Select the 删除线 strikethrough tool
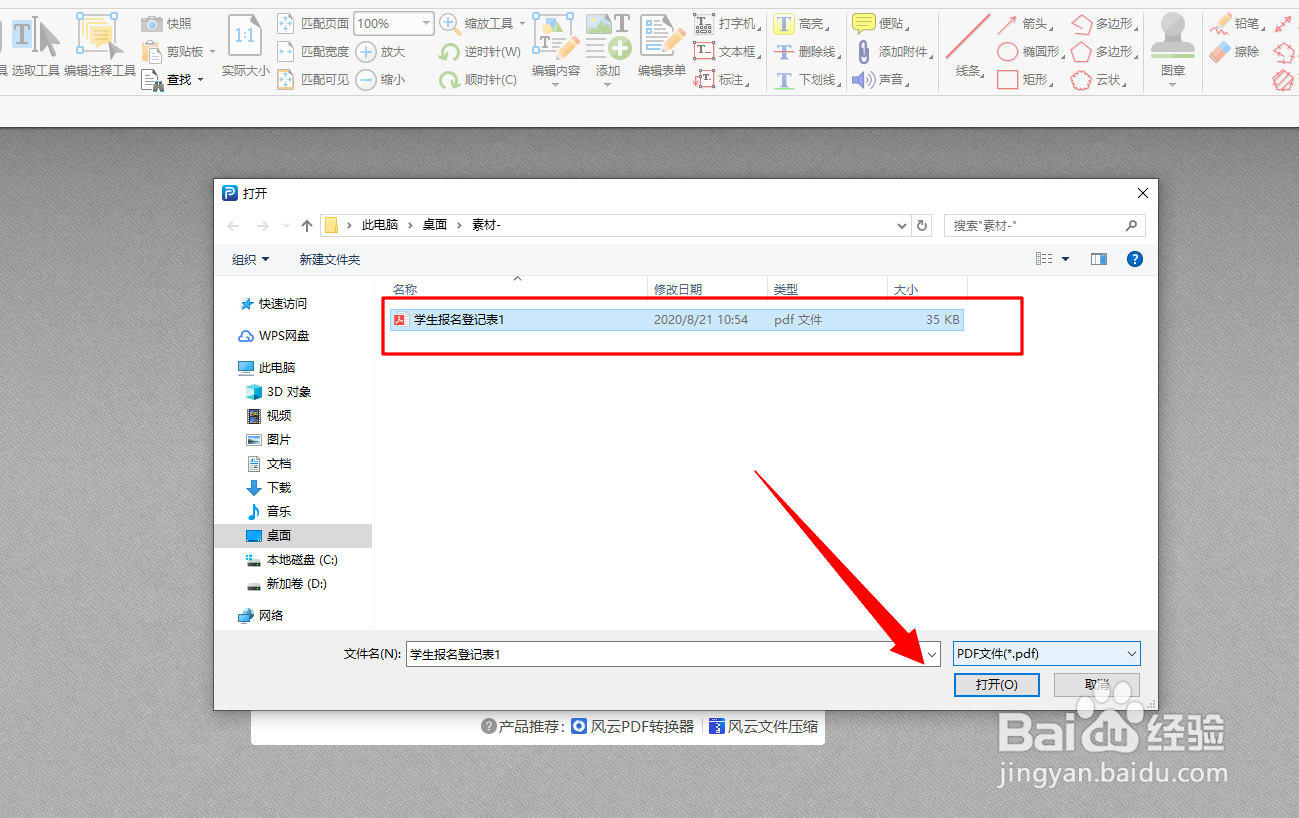Image resolution: width=1299 pixels, height=818 pixels. 806,51
